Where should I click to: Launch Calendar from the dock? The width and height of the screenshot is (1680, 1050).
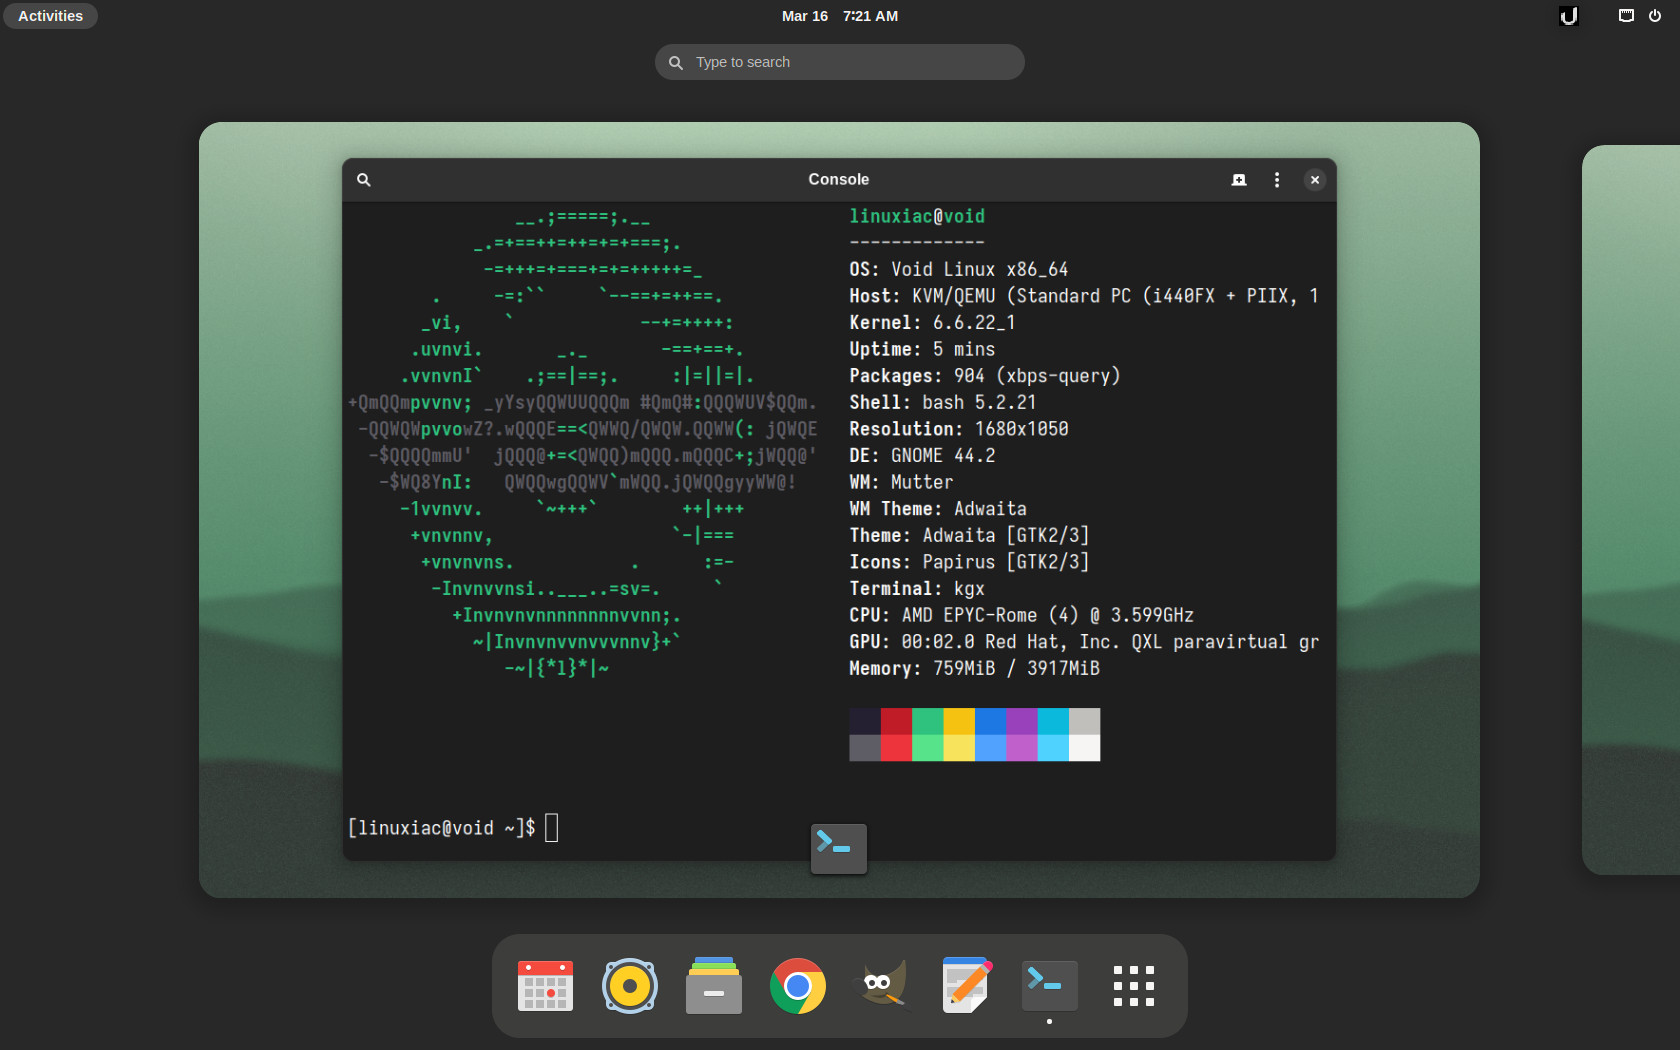click(x=546, y=986)
